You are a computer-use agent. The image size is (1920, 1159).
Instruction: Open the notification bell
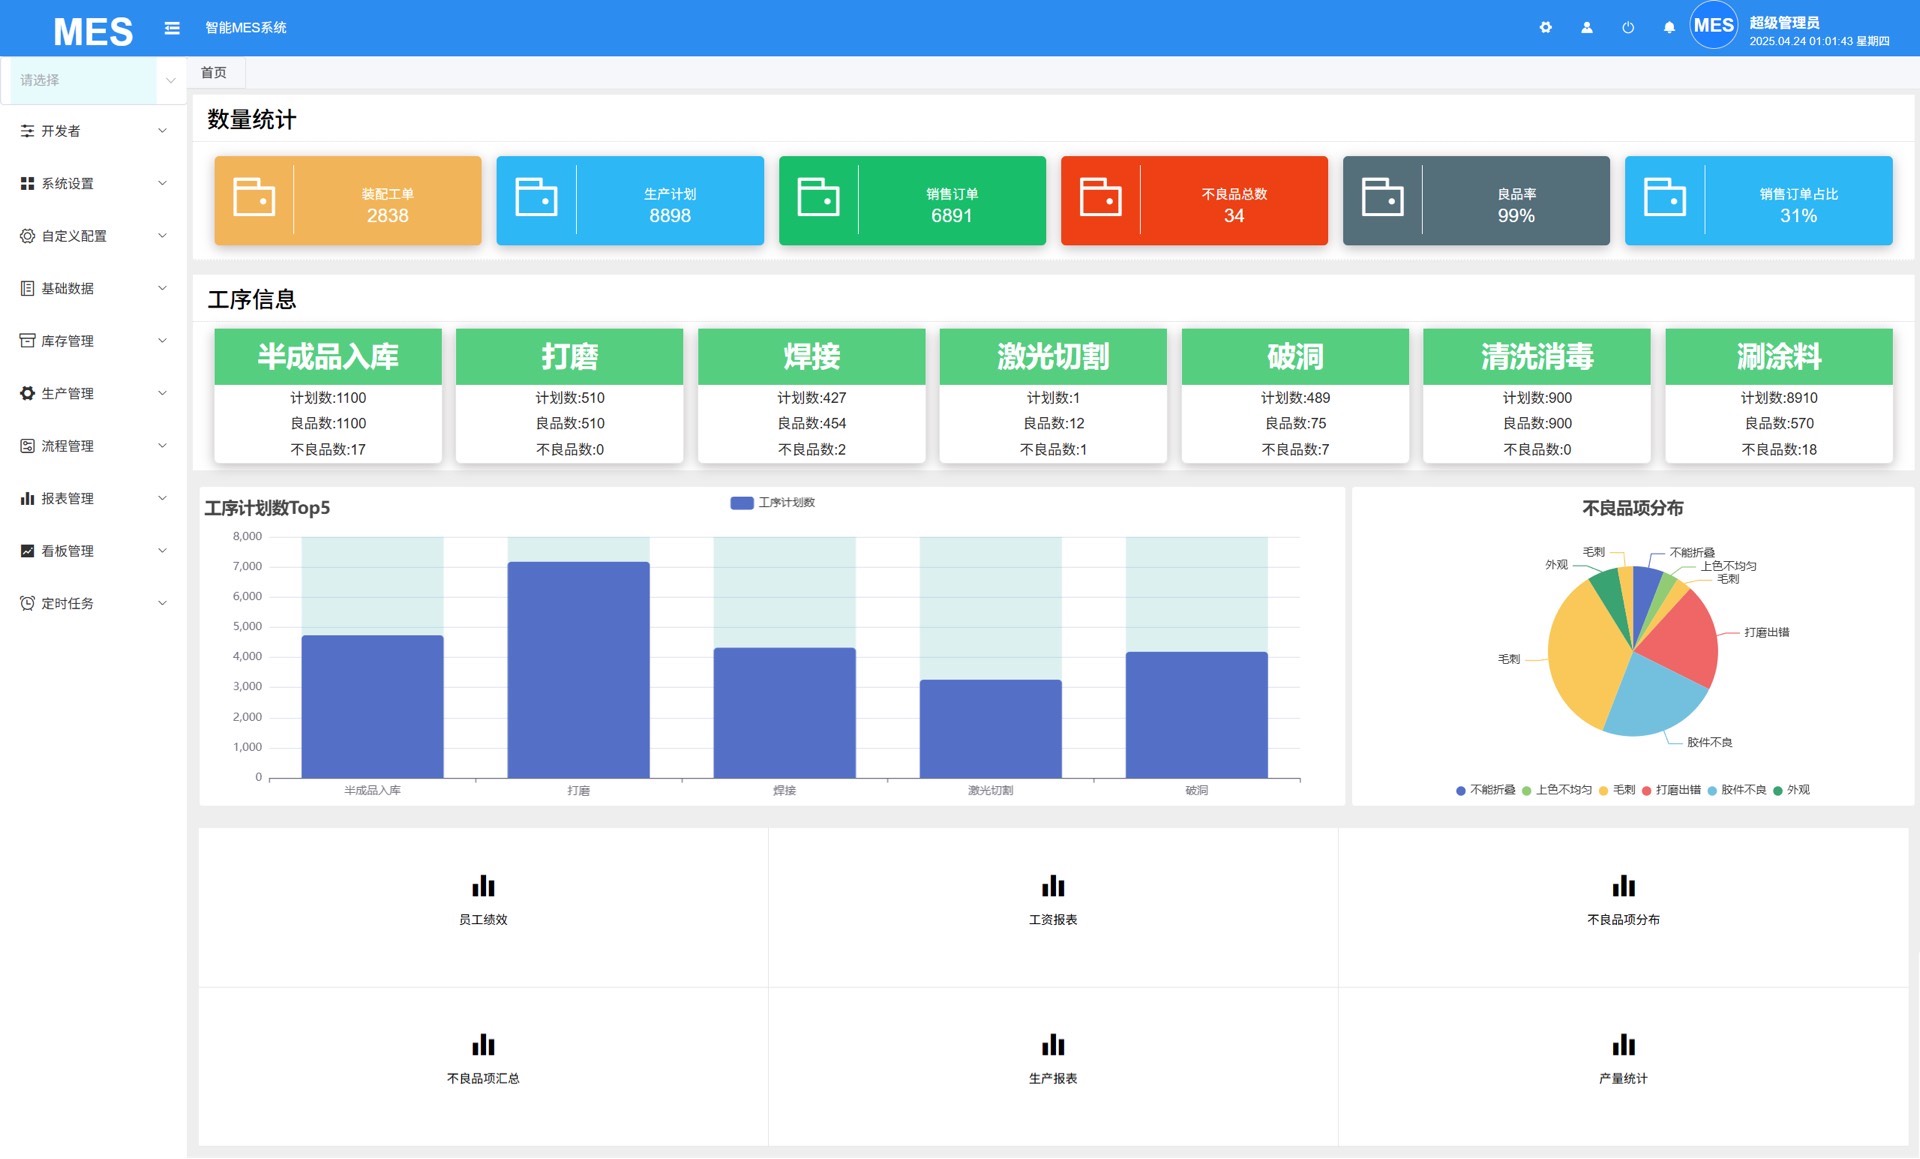1668,28
